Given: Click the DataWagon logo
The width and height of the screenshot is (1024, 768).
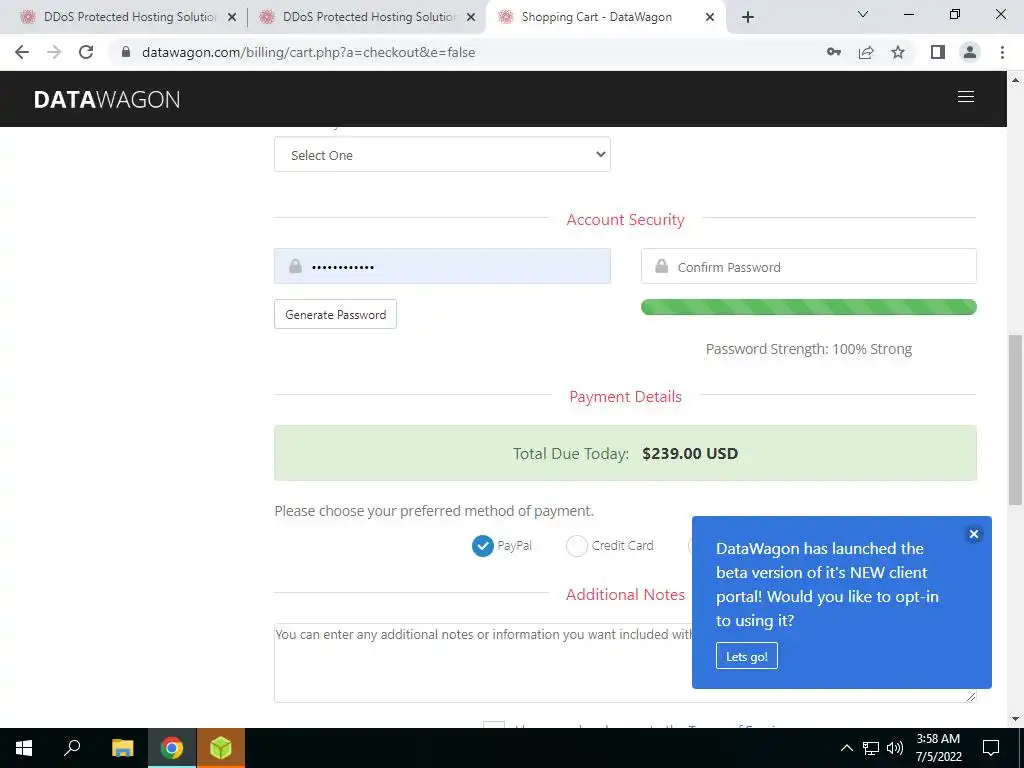Looking at the screenshot, I should pos(107,99).
